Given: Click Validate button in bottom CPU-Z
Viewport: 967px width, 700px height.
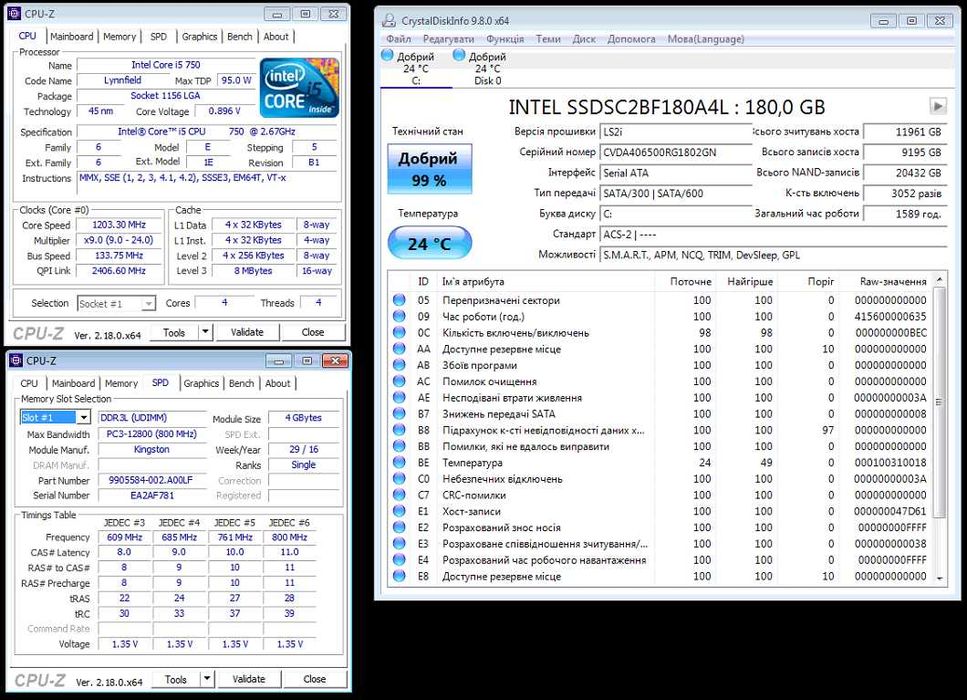Looking at the screenshot, I should click(x=249, y=679).
